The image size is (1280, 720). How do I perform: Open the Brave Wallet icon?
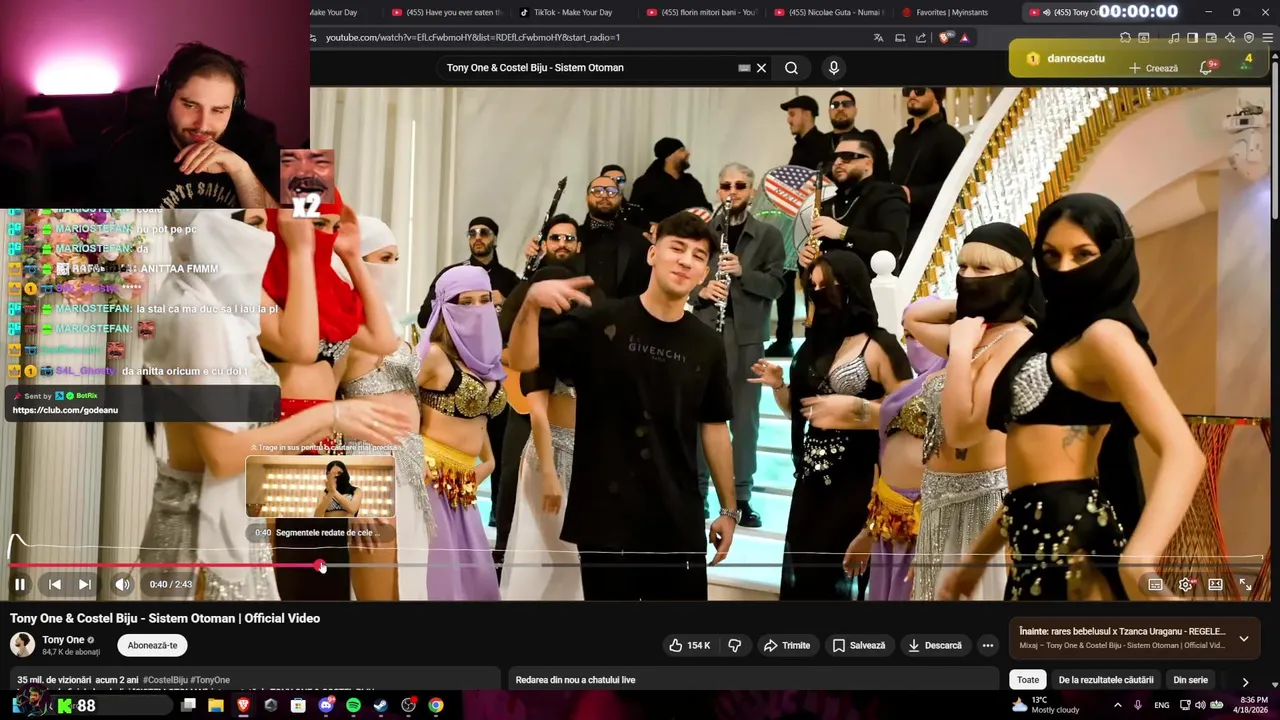1212,38
